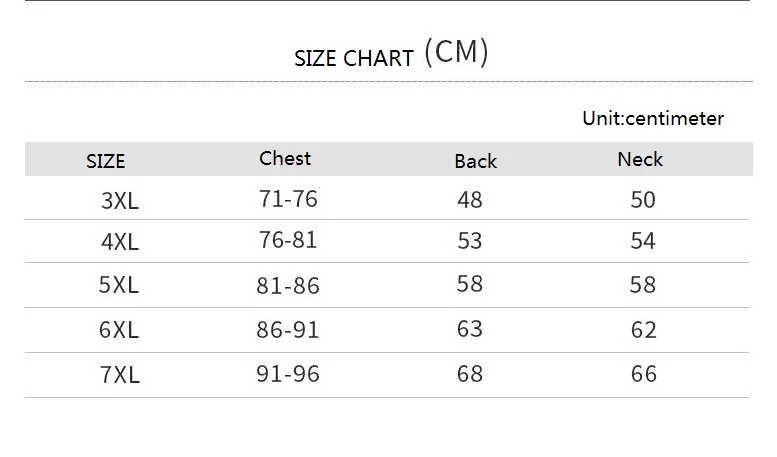Click the Back value 63 for 6XL

(470, 329)
